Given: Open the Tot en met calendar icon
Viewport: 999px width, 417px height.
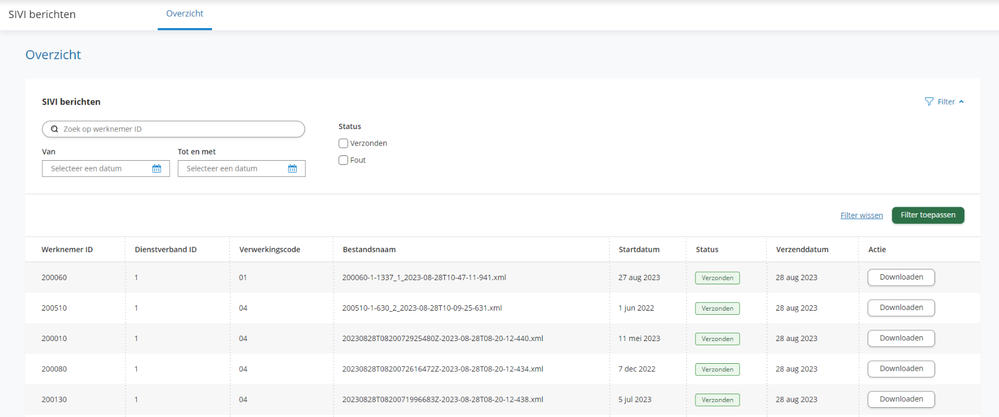Looking at the screenshot, I should 292,169.
